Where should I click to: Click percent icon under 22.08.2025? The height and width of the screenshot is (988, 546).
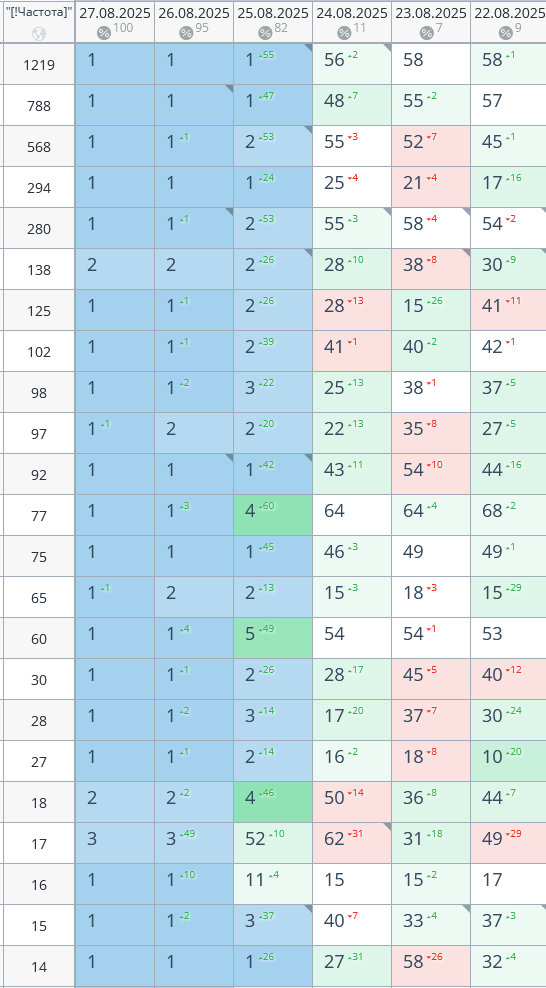coord(506,33)
